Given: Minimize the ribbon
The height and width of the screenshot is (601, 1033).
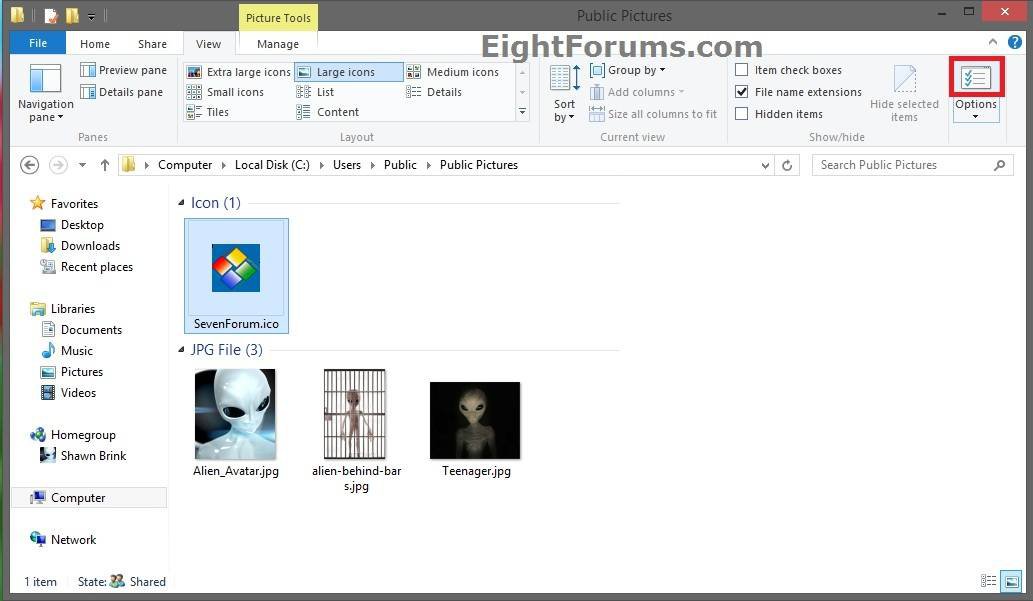Looking at the screenshot, I should pyautogui.click(x=993, y=42).
